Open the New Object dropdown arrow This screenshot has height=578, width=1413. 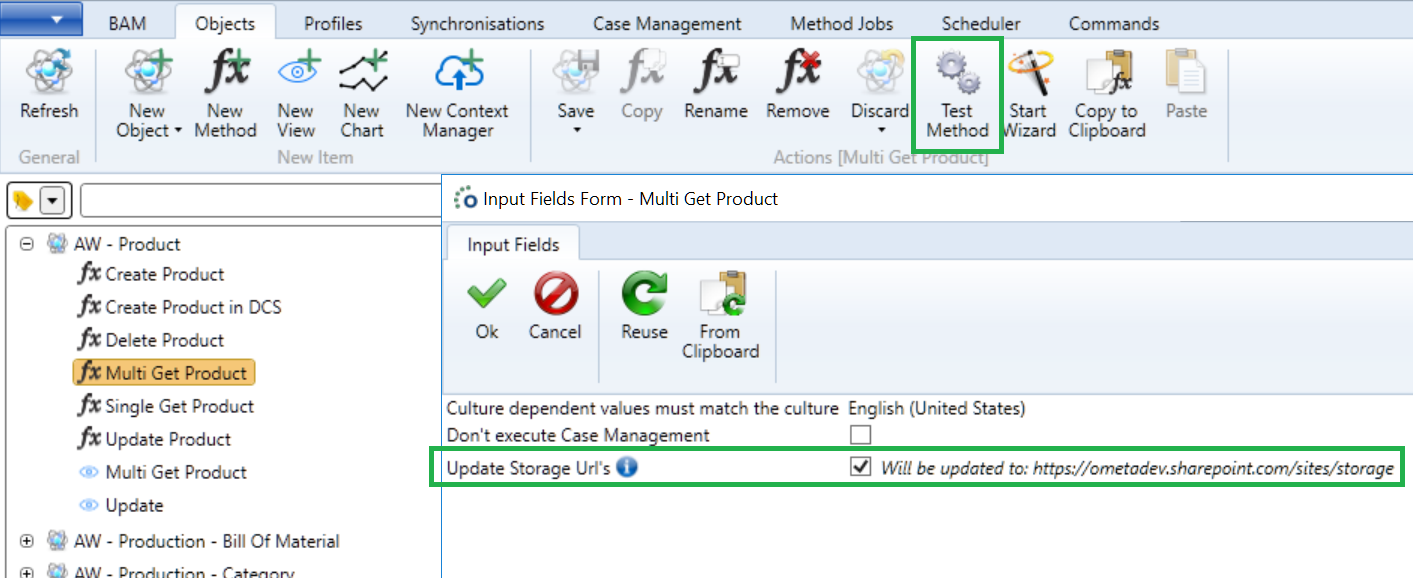178,131
